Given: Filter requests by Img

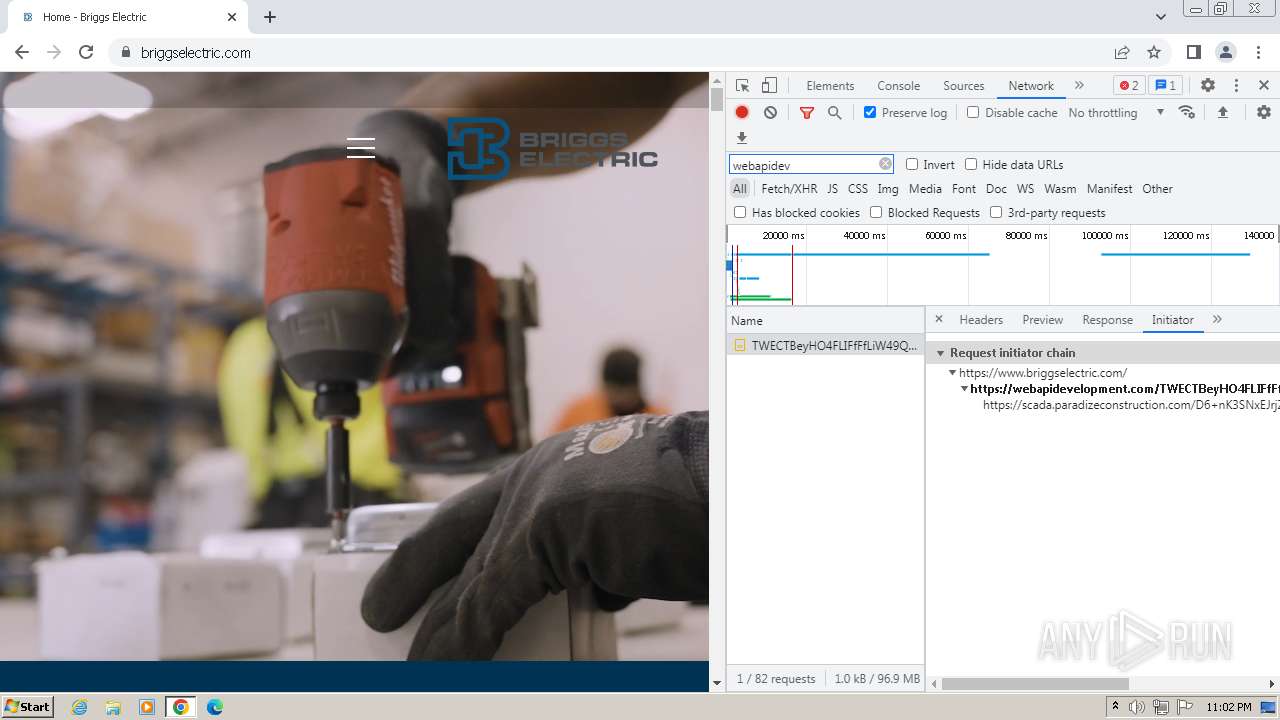Looking at the screenshot, I should click(x=888, y=189).
